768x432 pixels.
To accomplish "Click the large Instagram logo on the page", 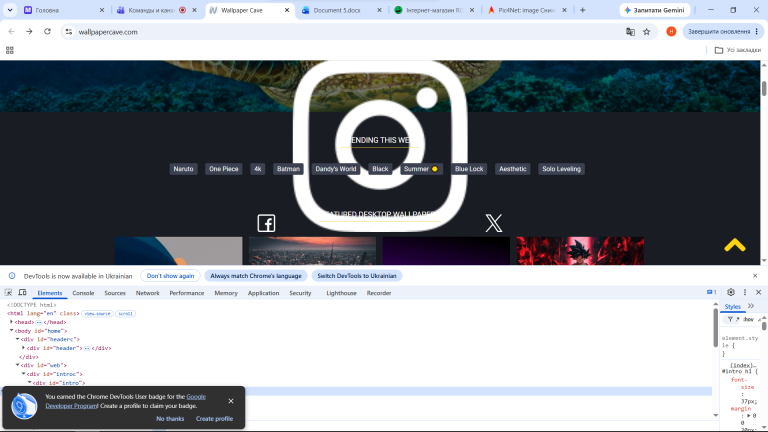I will (380, 145).
